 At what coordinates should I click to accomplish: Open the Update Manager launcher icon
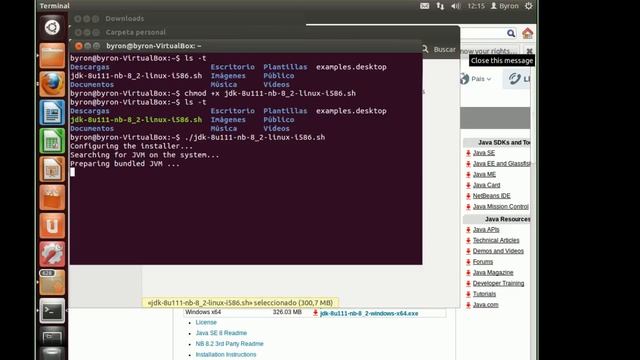coord(52,282)
